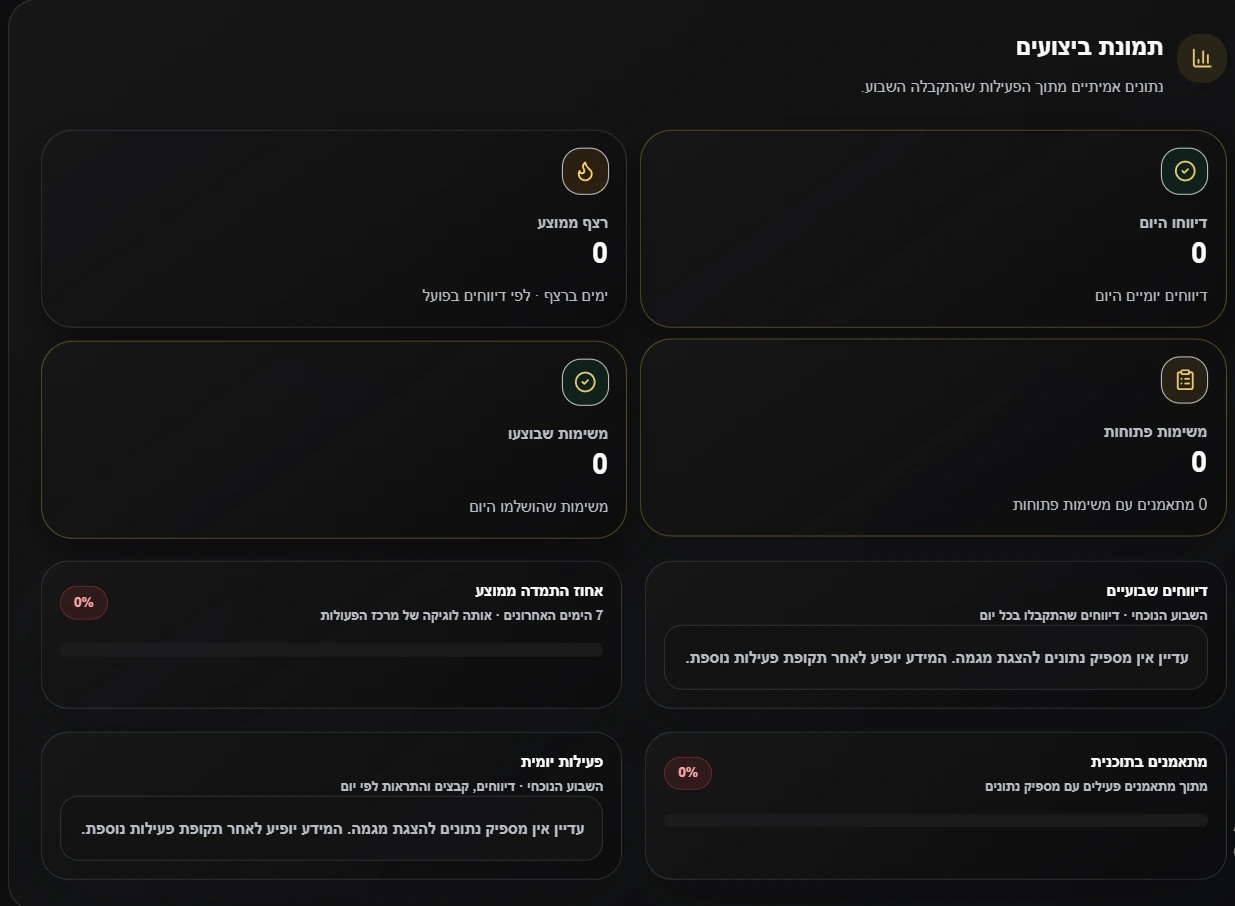
Task: Select the 0% badge for אחוז התמדה ממוצע
Action: 84,602
